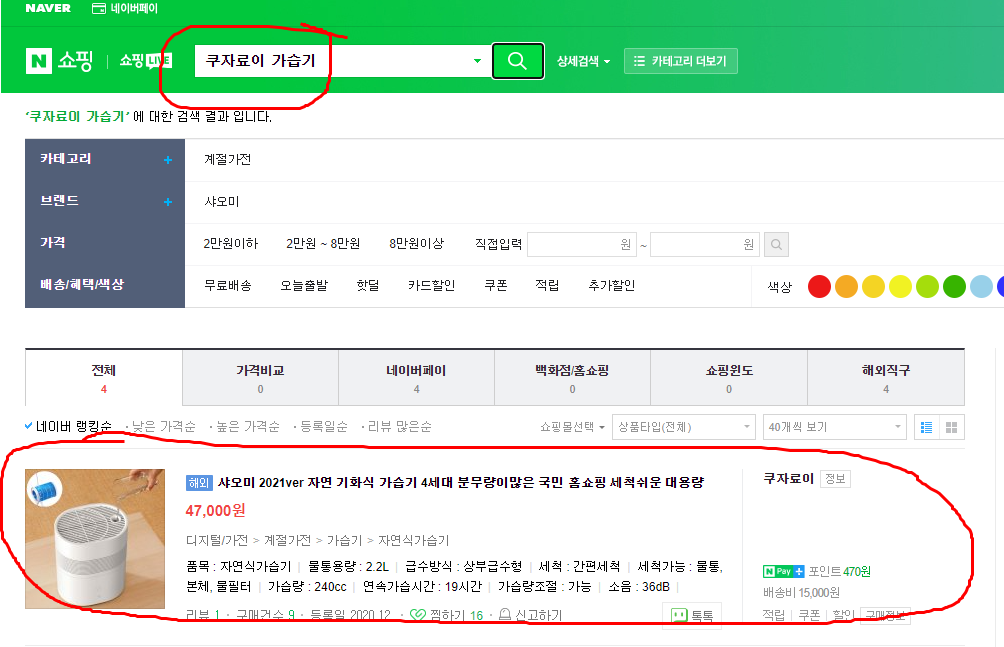Click the 신고하기 siren icon
1004x647 pixels.
pyautogui.click(x=505, y=615)
